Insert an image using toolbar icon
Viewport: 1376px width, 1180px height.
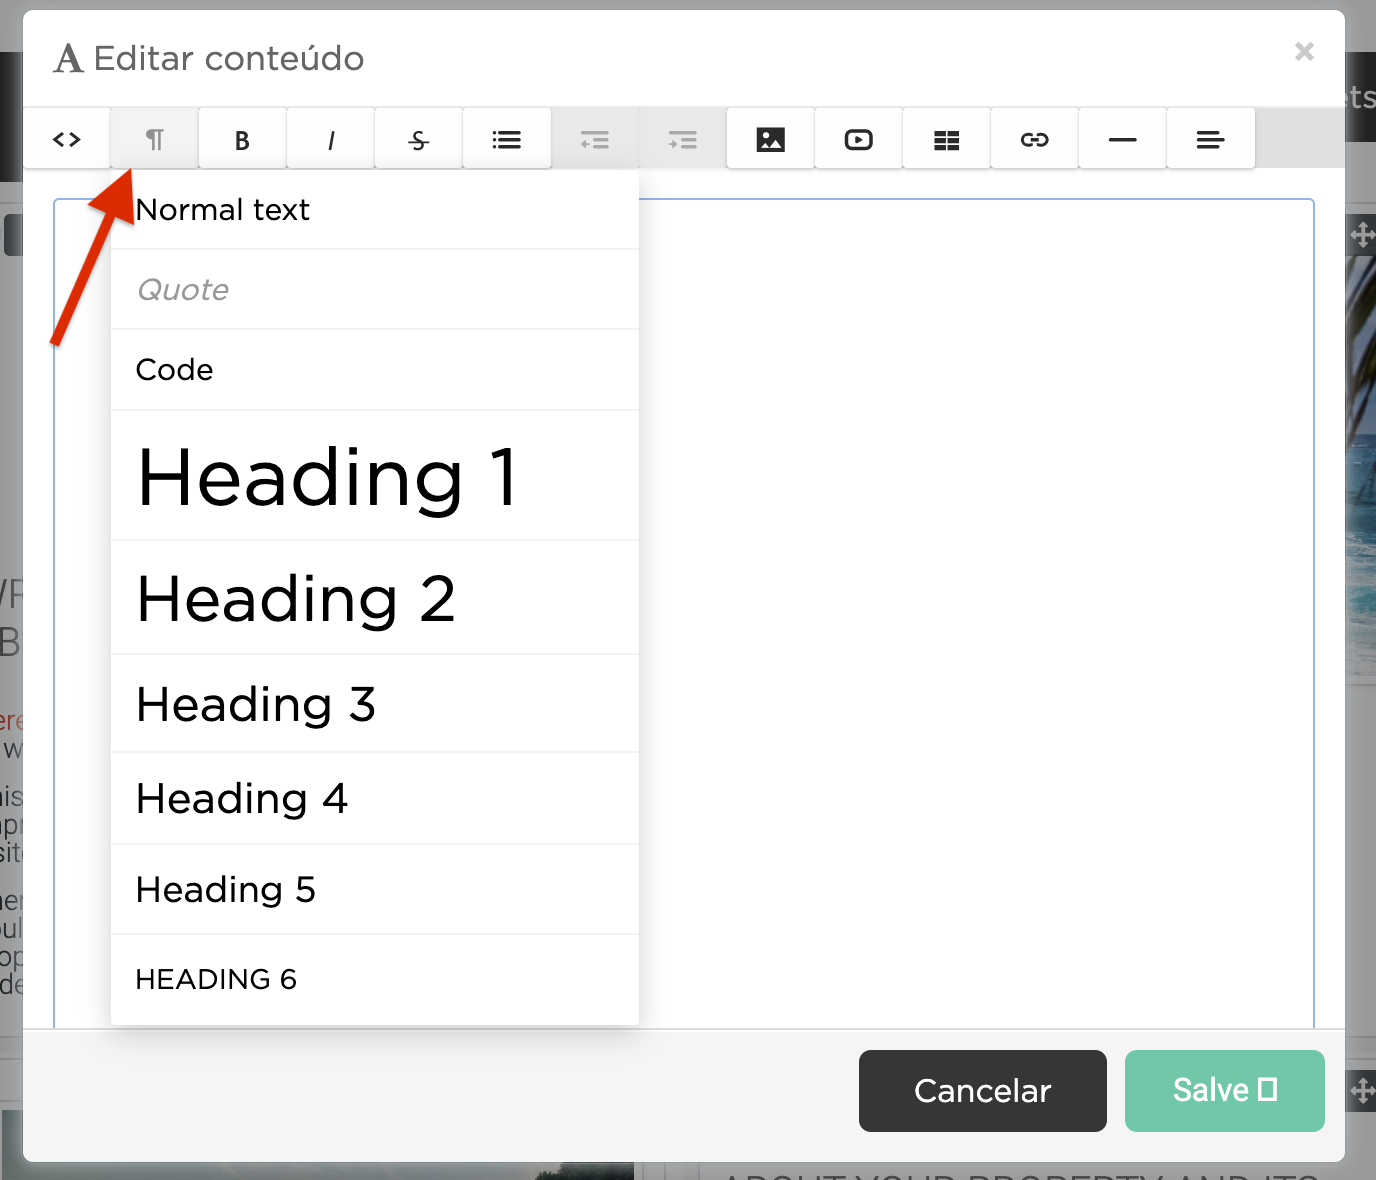[x=770, y=139]
